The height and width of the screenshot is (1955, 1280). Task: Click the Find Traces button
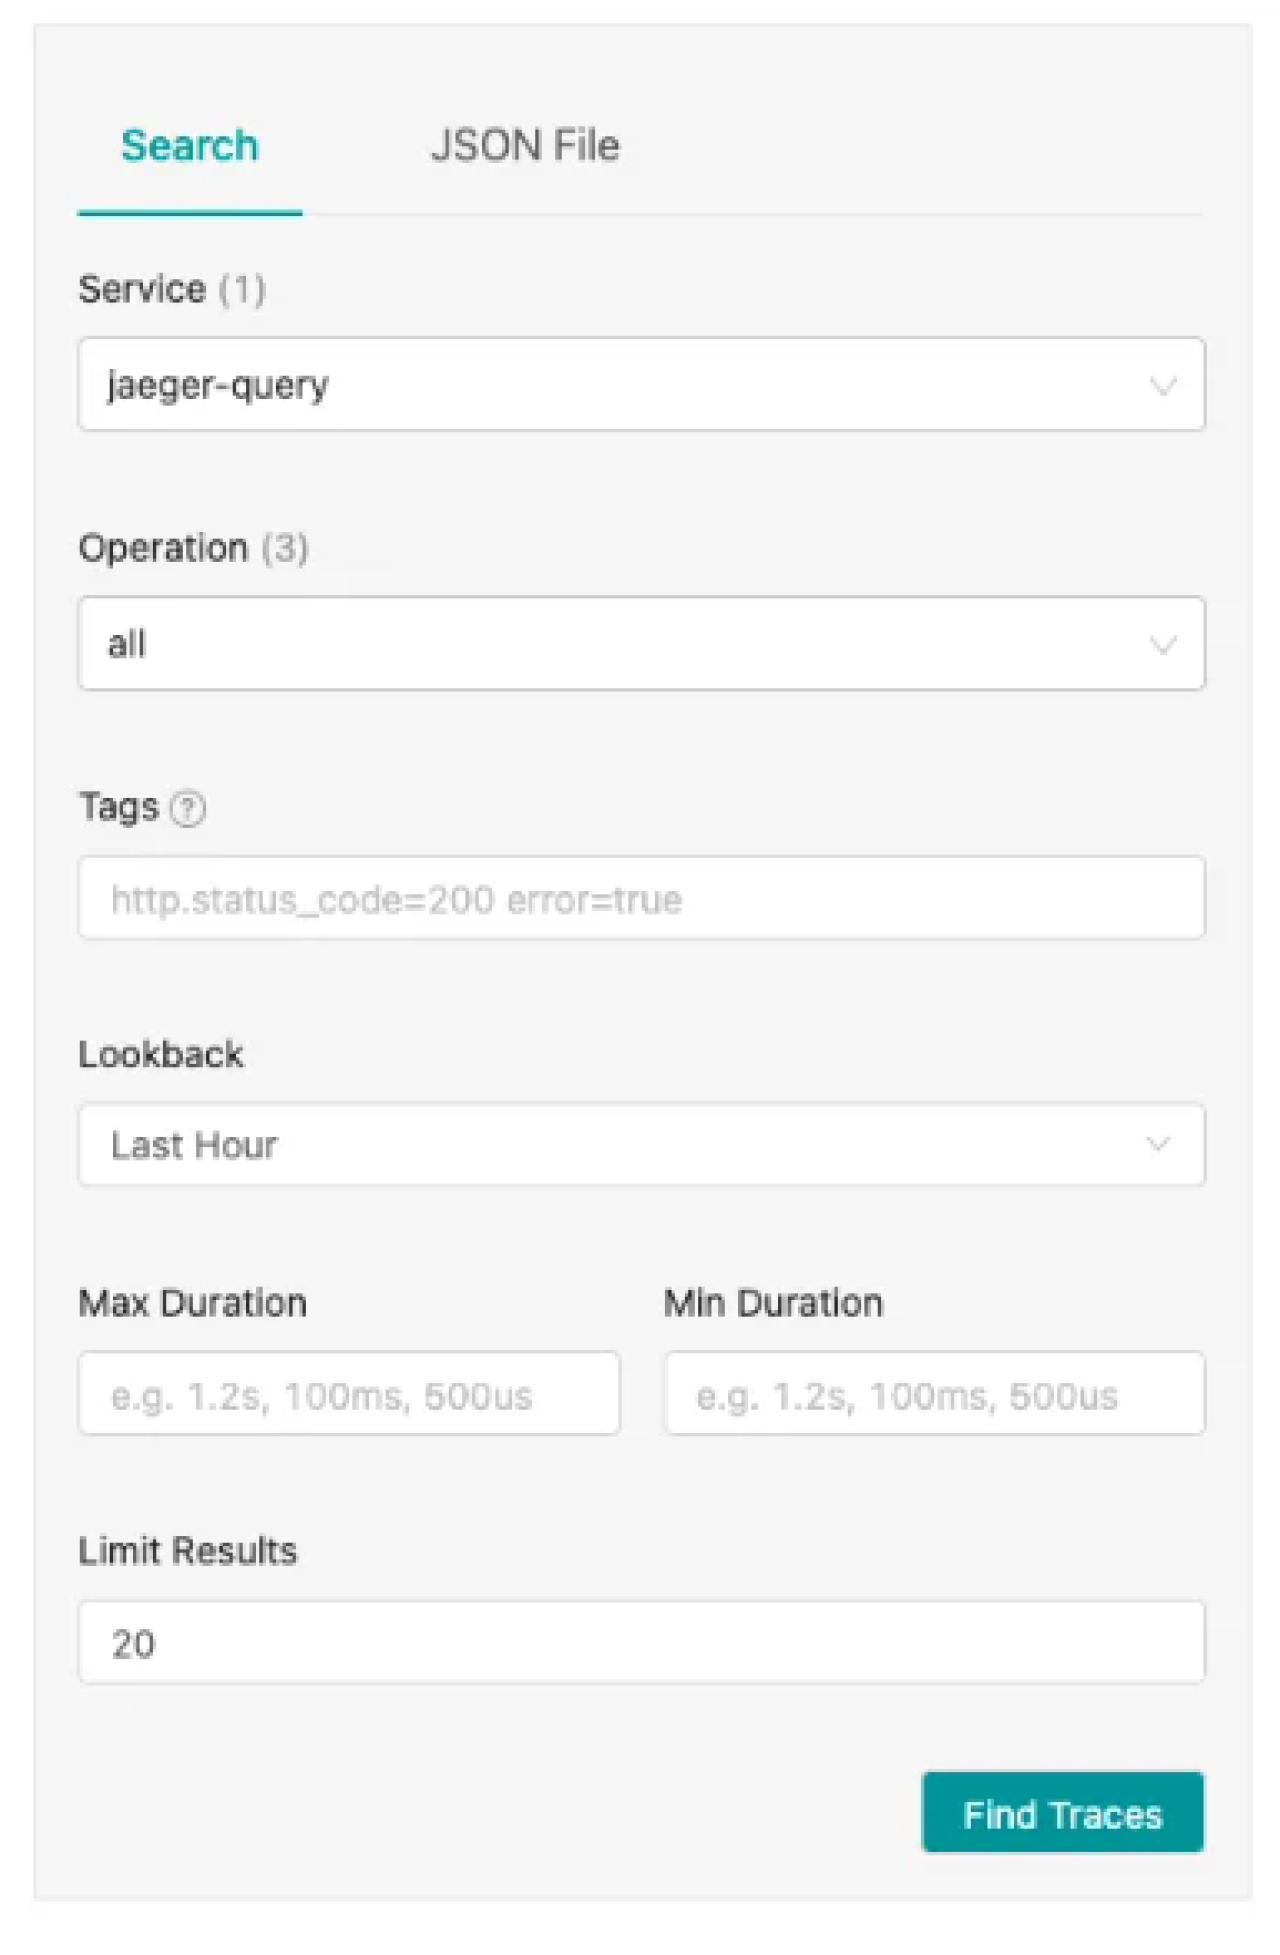[x=1062, y=1814]
